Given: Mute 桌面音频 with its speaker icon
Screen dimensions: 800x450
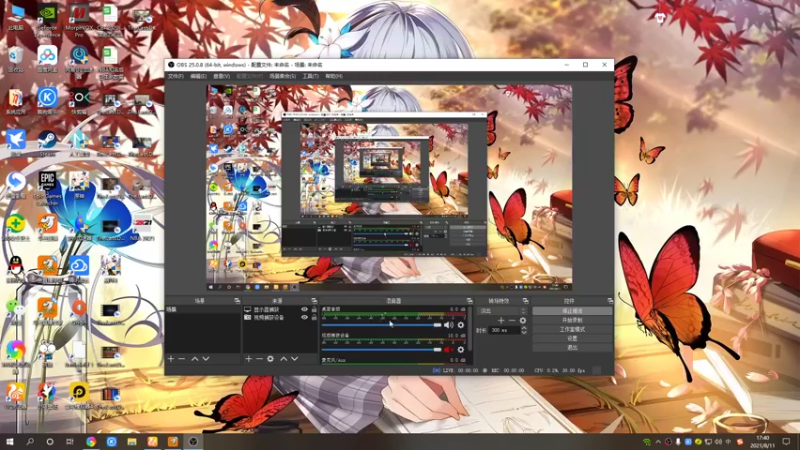Looking at the screenshot, I should click(448, 325).
